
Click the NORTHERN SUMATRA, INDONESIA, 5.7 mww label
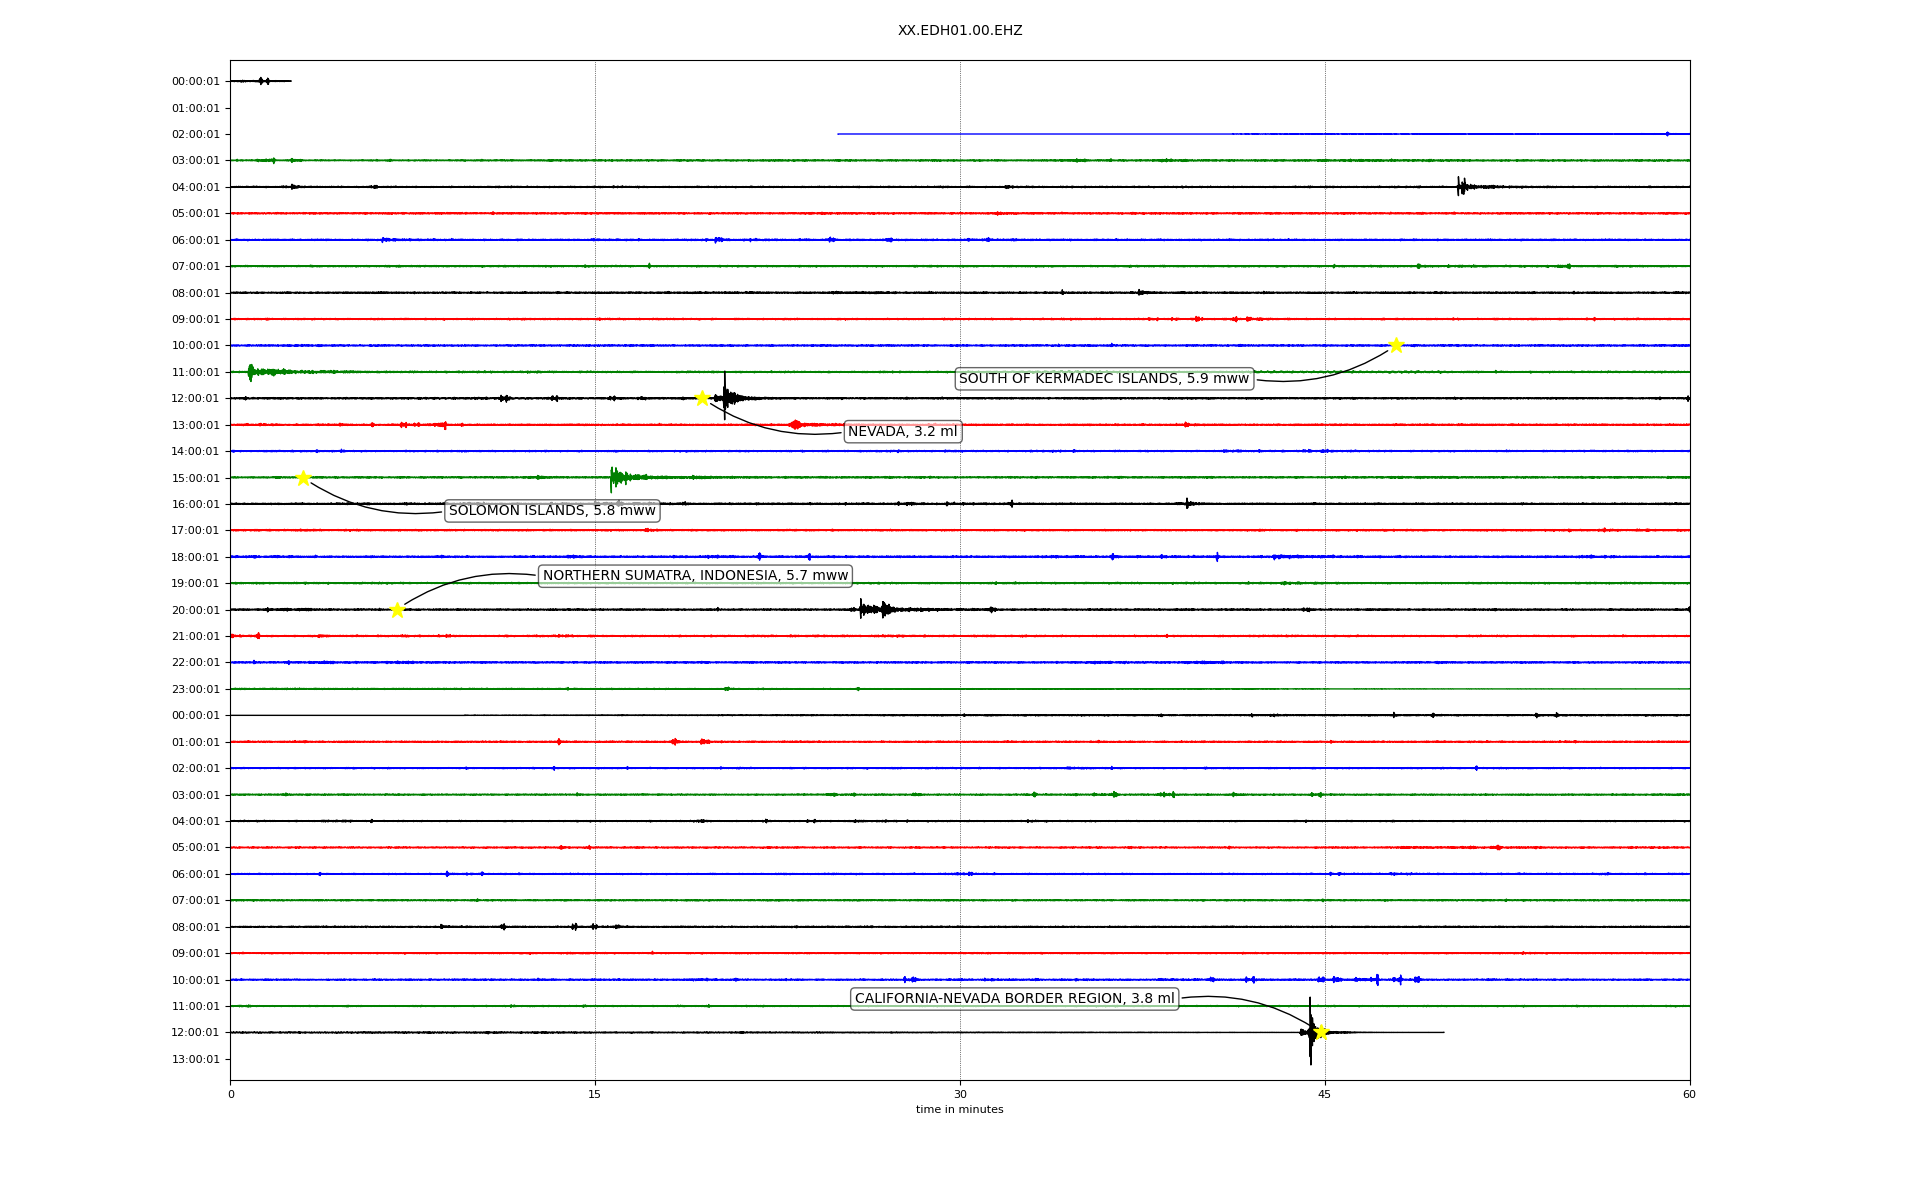695,575
